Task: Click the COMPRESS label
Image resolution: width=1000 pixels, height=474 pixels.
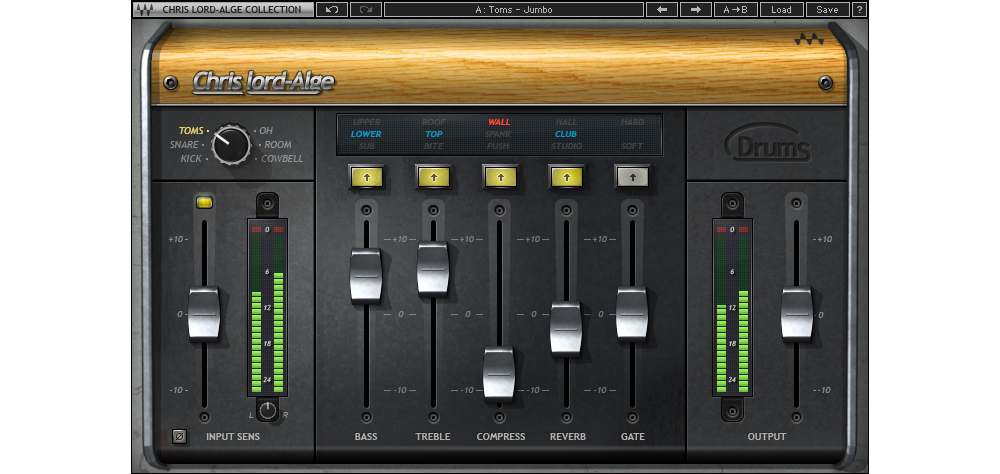Action: coord(501,437)
